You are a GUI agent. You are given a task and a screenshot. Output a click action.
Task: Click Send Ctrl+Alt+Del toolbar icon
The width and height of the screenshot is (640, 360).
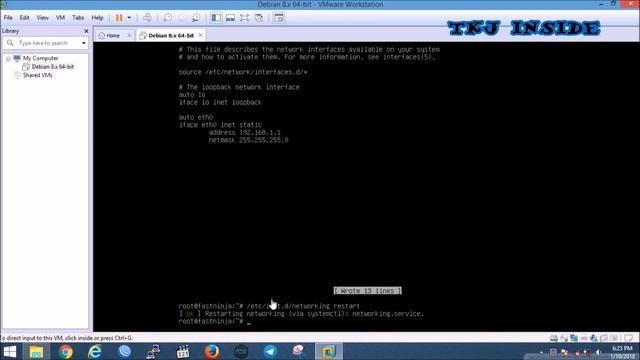tap(147, 18)
